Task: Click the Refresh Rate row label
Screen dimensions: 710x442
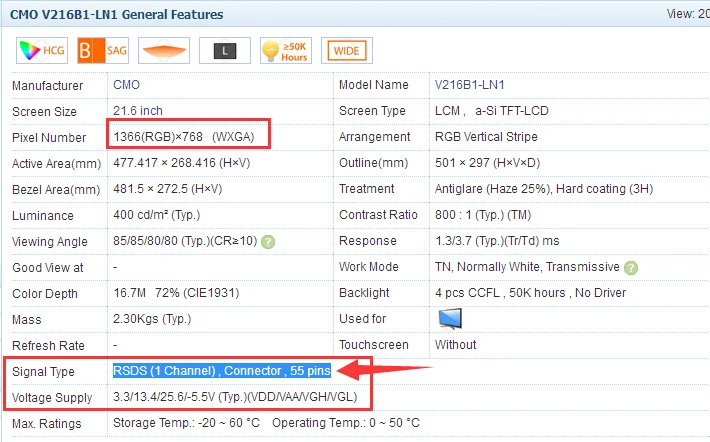Action: click(x=48, y=346)
